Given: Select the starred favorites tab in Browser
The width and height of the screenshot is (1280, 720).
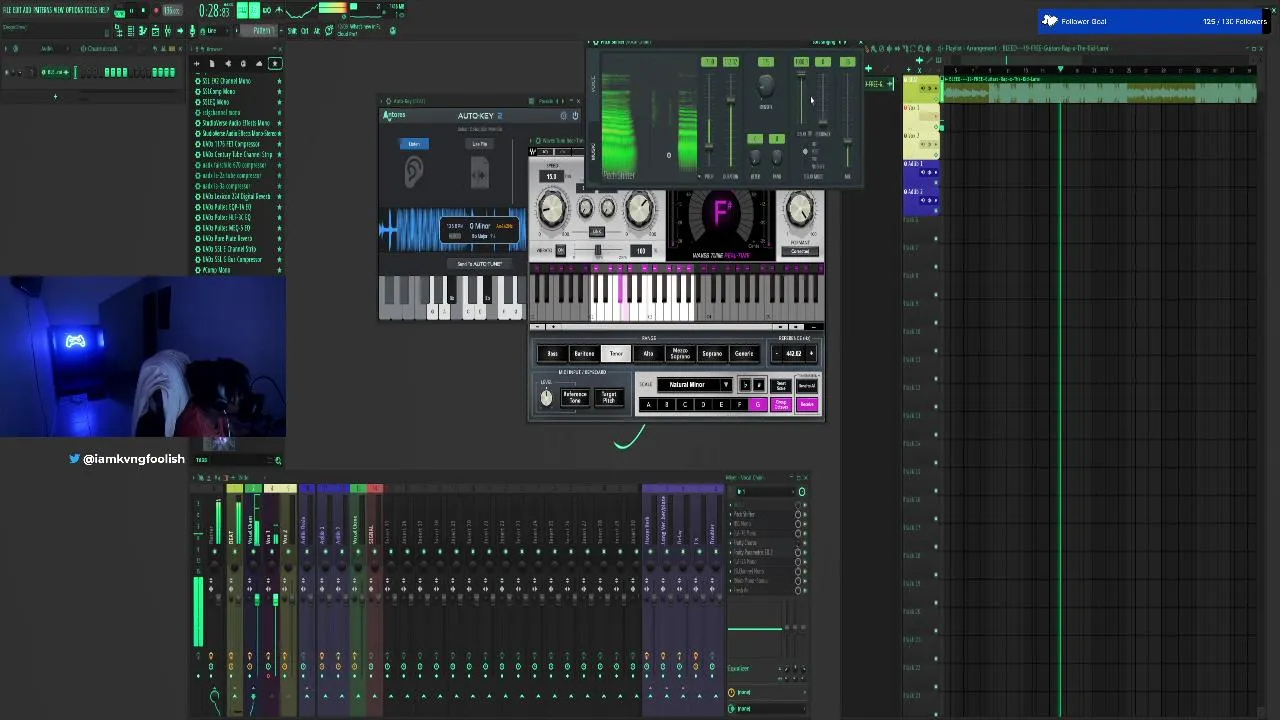Looking at the screenshot, I should click(275, 64).
